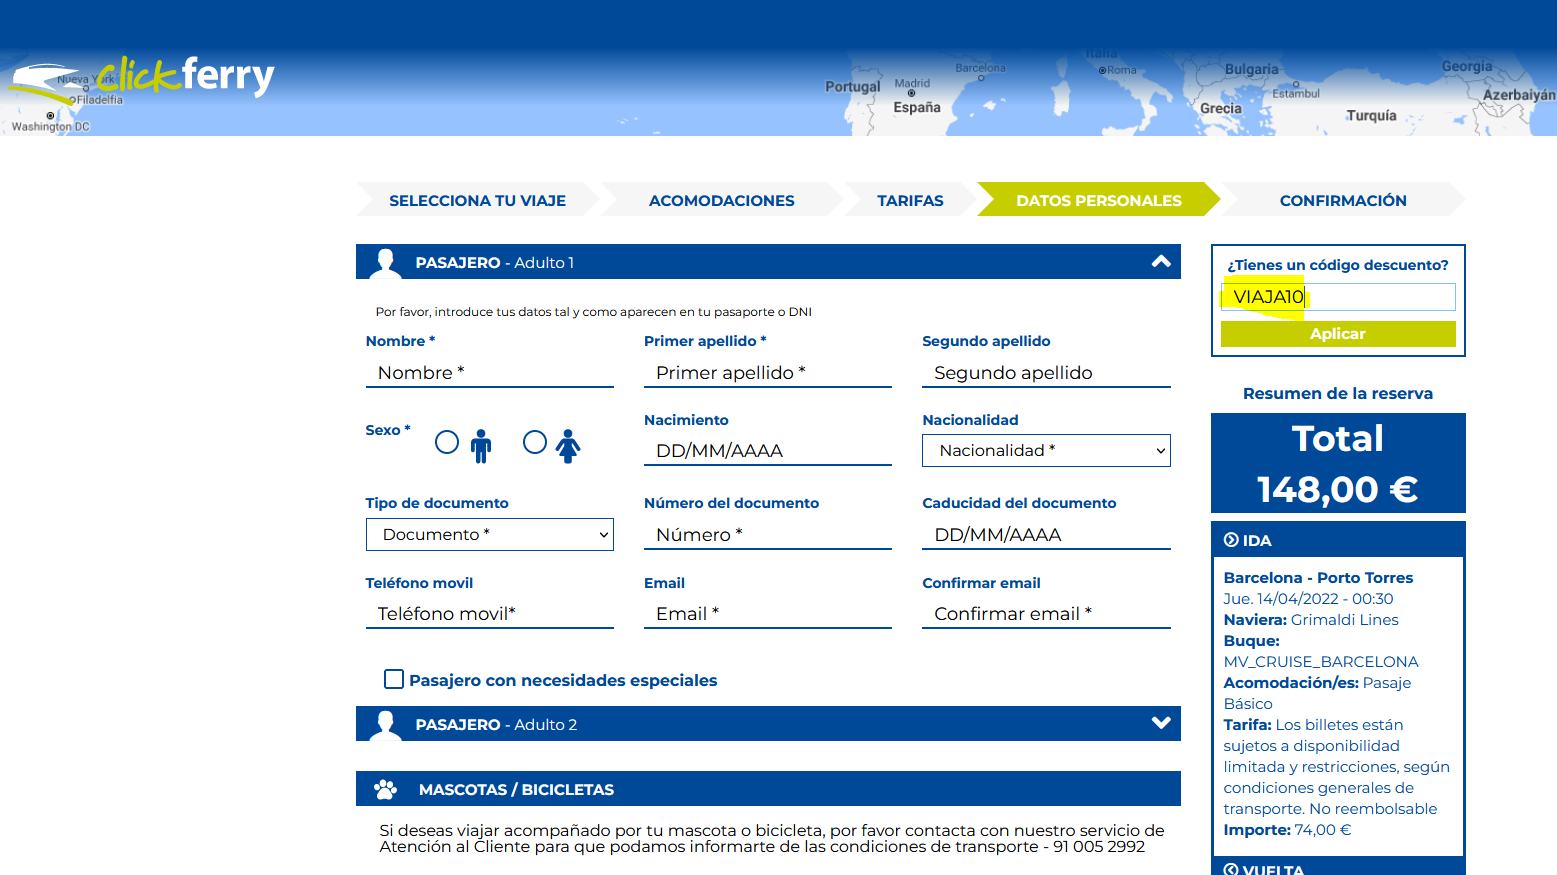Viewport: 1557px width, 875px height.
Task: Click the Jue. 14/04/2022 - 00:30 date
Action: [1308, 599]
